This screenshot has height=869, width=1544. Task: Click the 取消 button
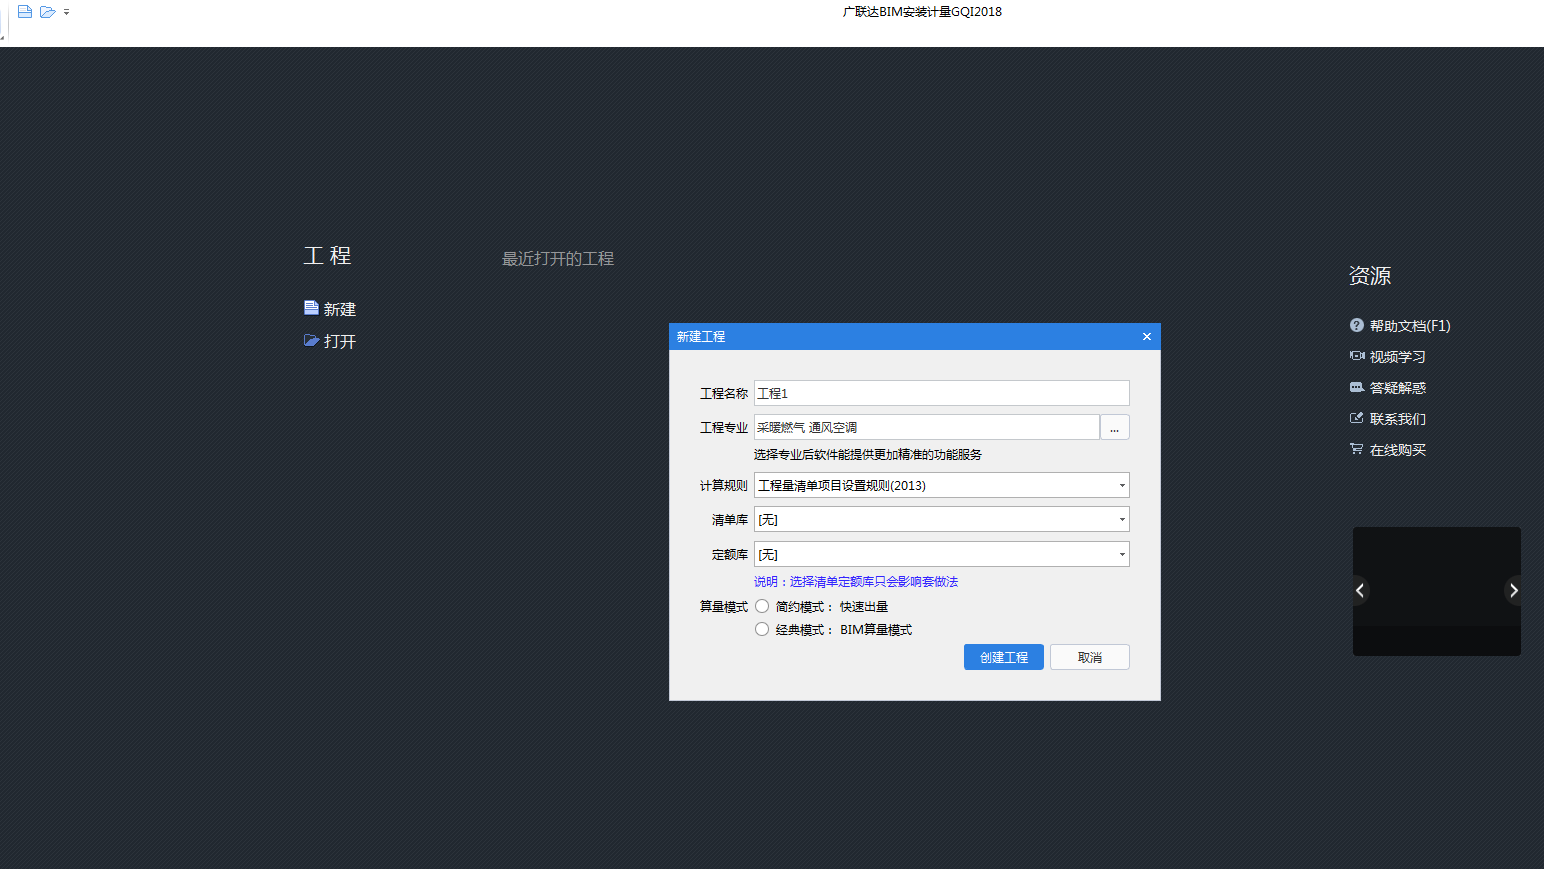1090,657
